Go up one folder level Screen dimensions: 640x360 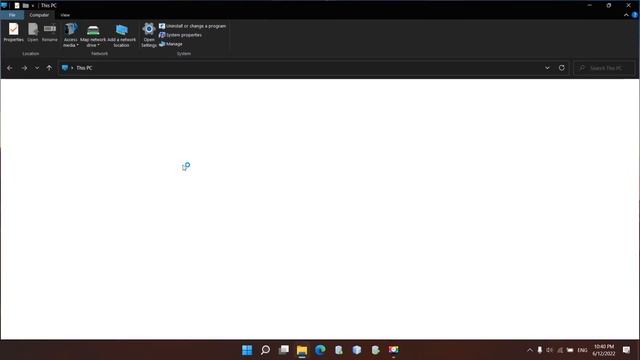(49, 68)
